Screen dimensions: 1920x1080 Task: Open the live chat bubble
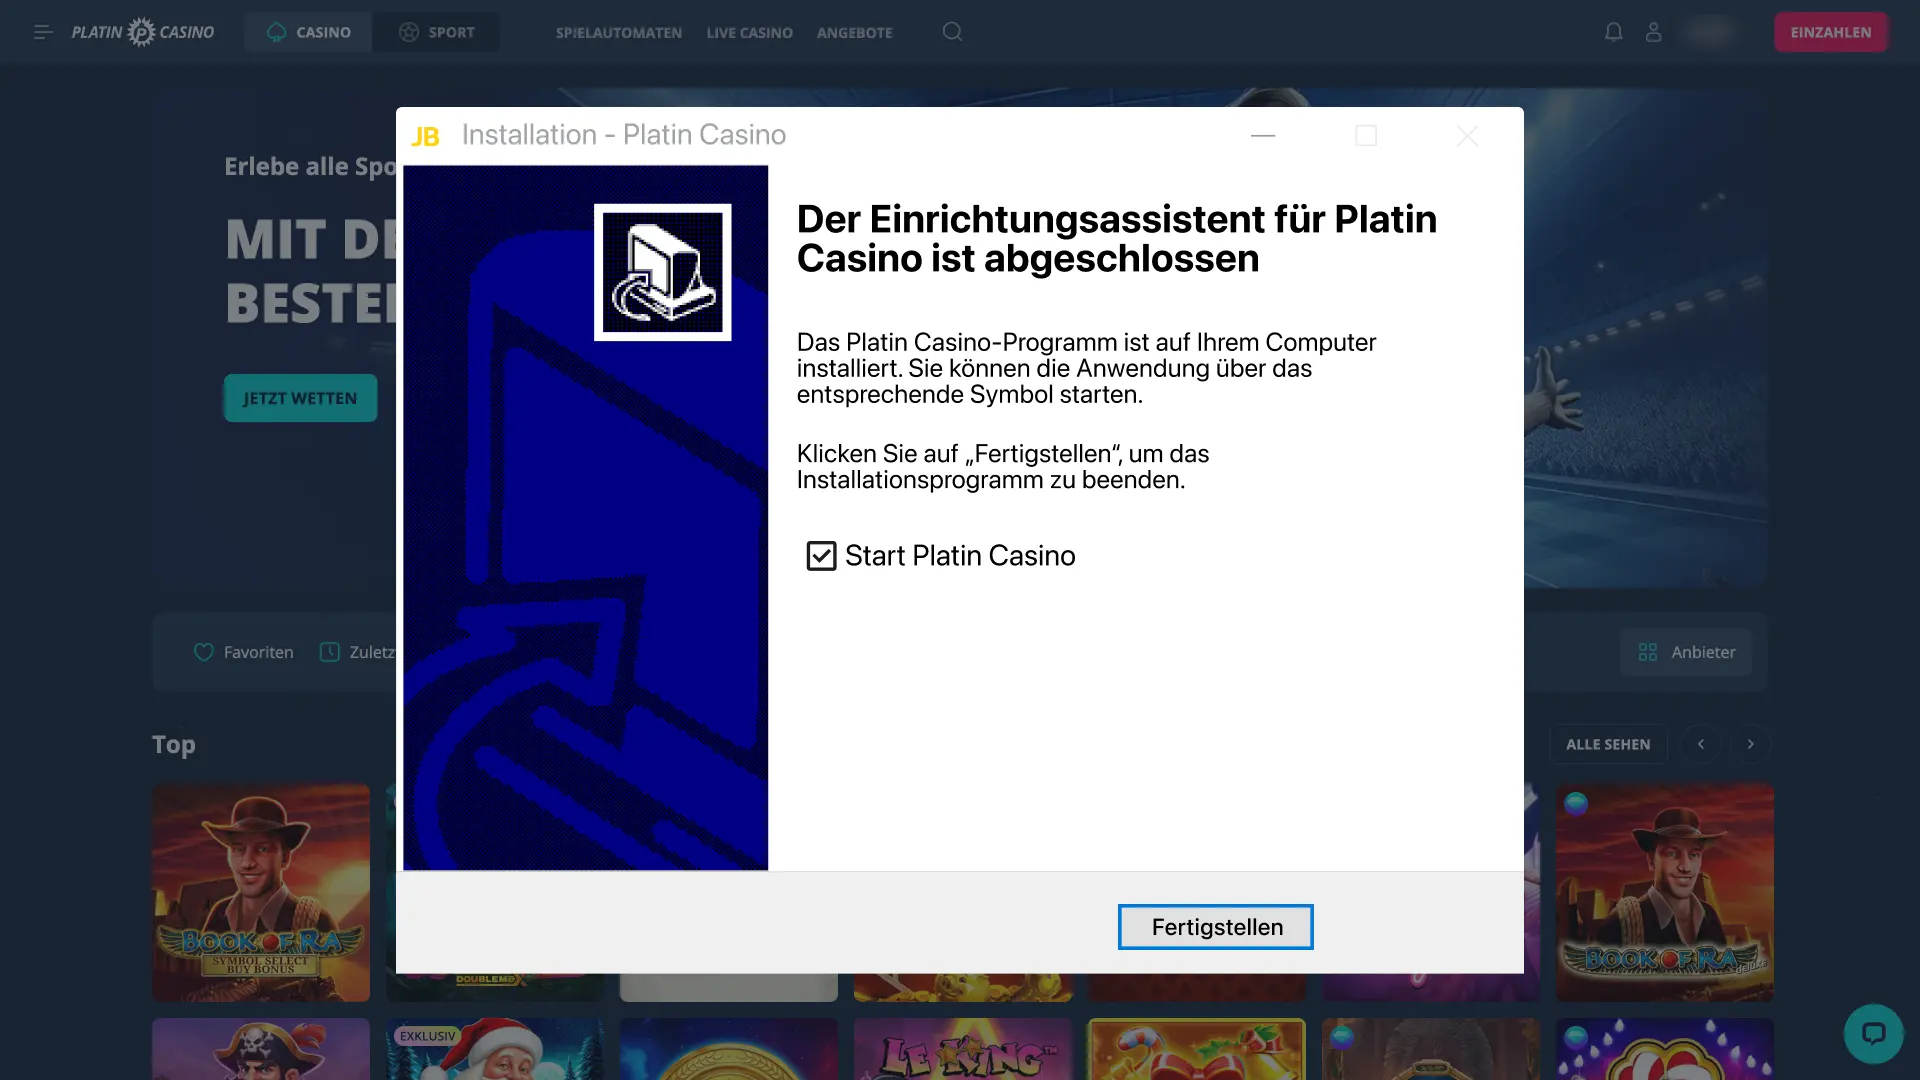click(x=1875, y=1034)
